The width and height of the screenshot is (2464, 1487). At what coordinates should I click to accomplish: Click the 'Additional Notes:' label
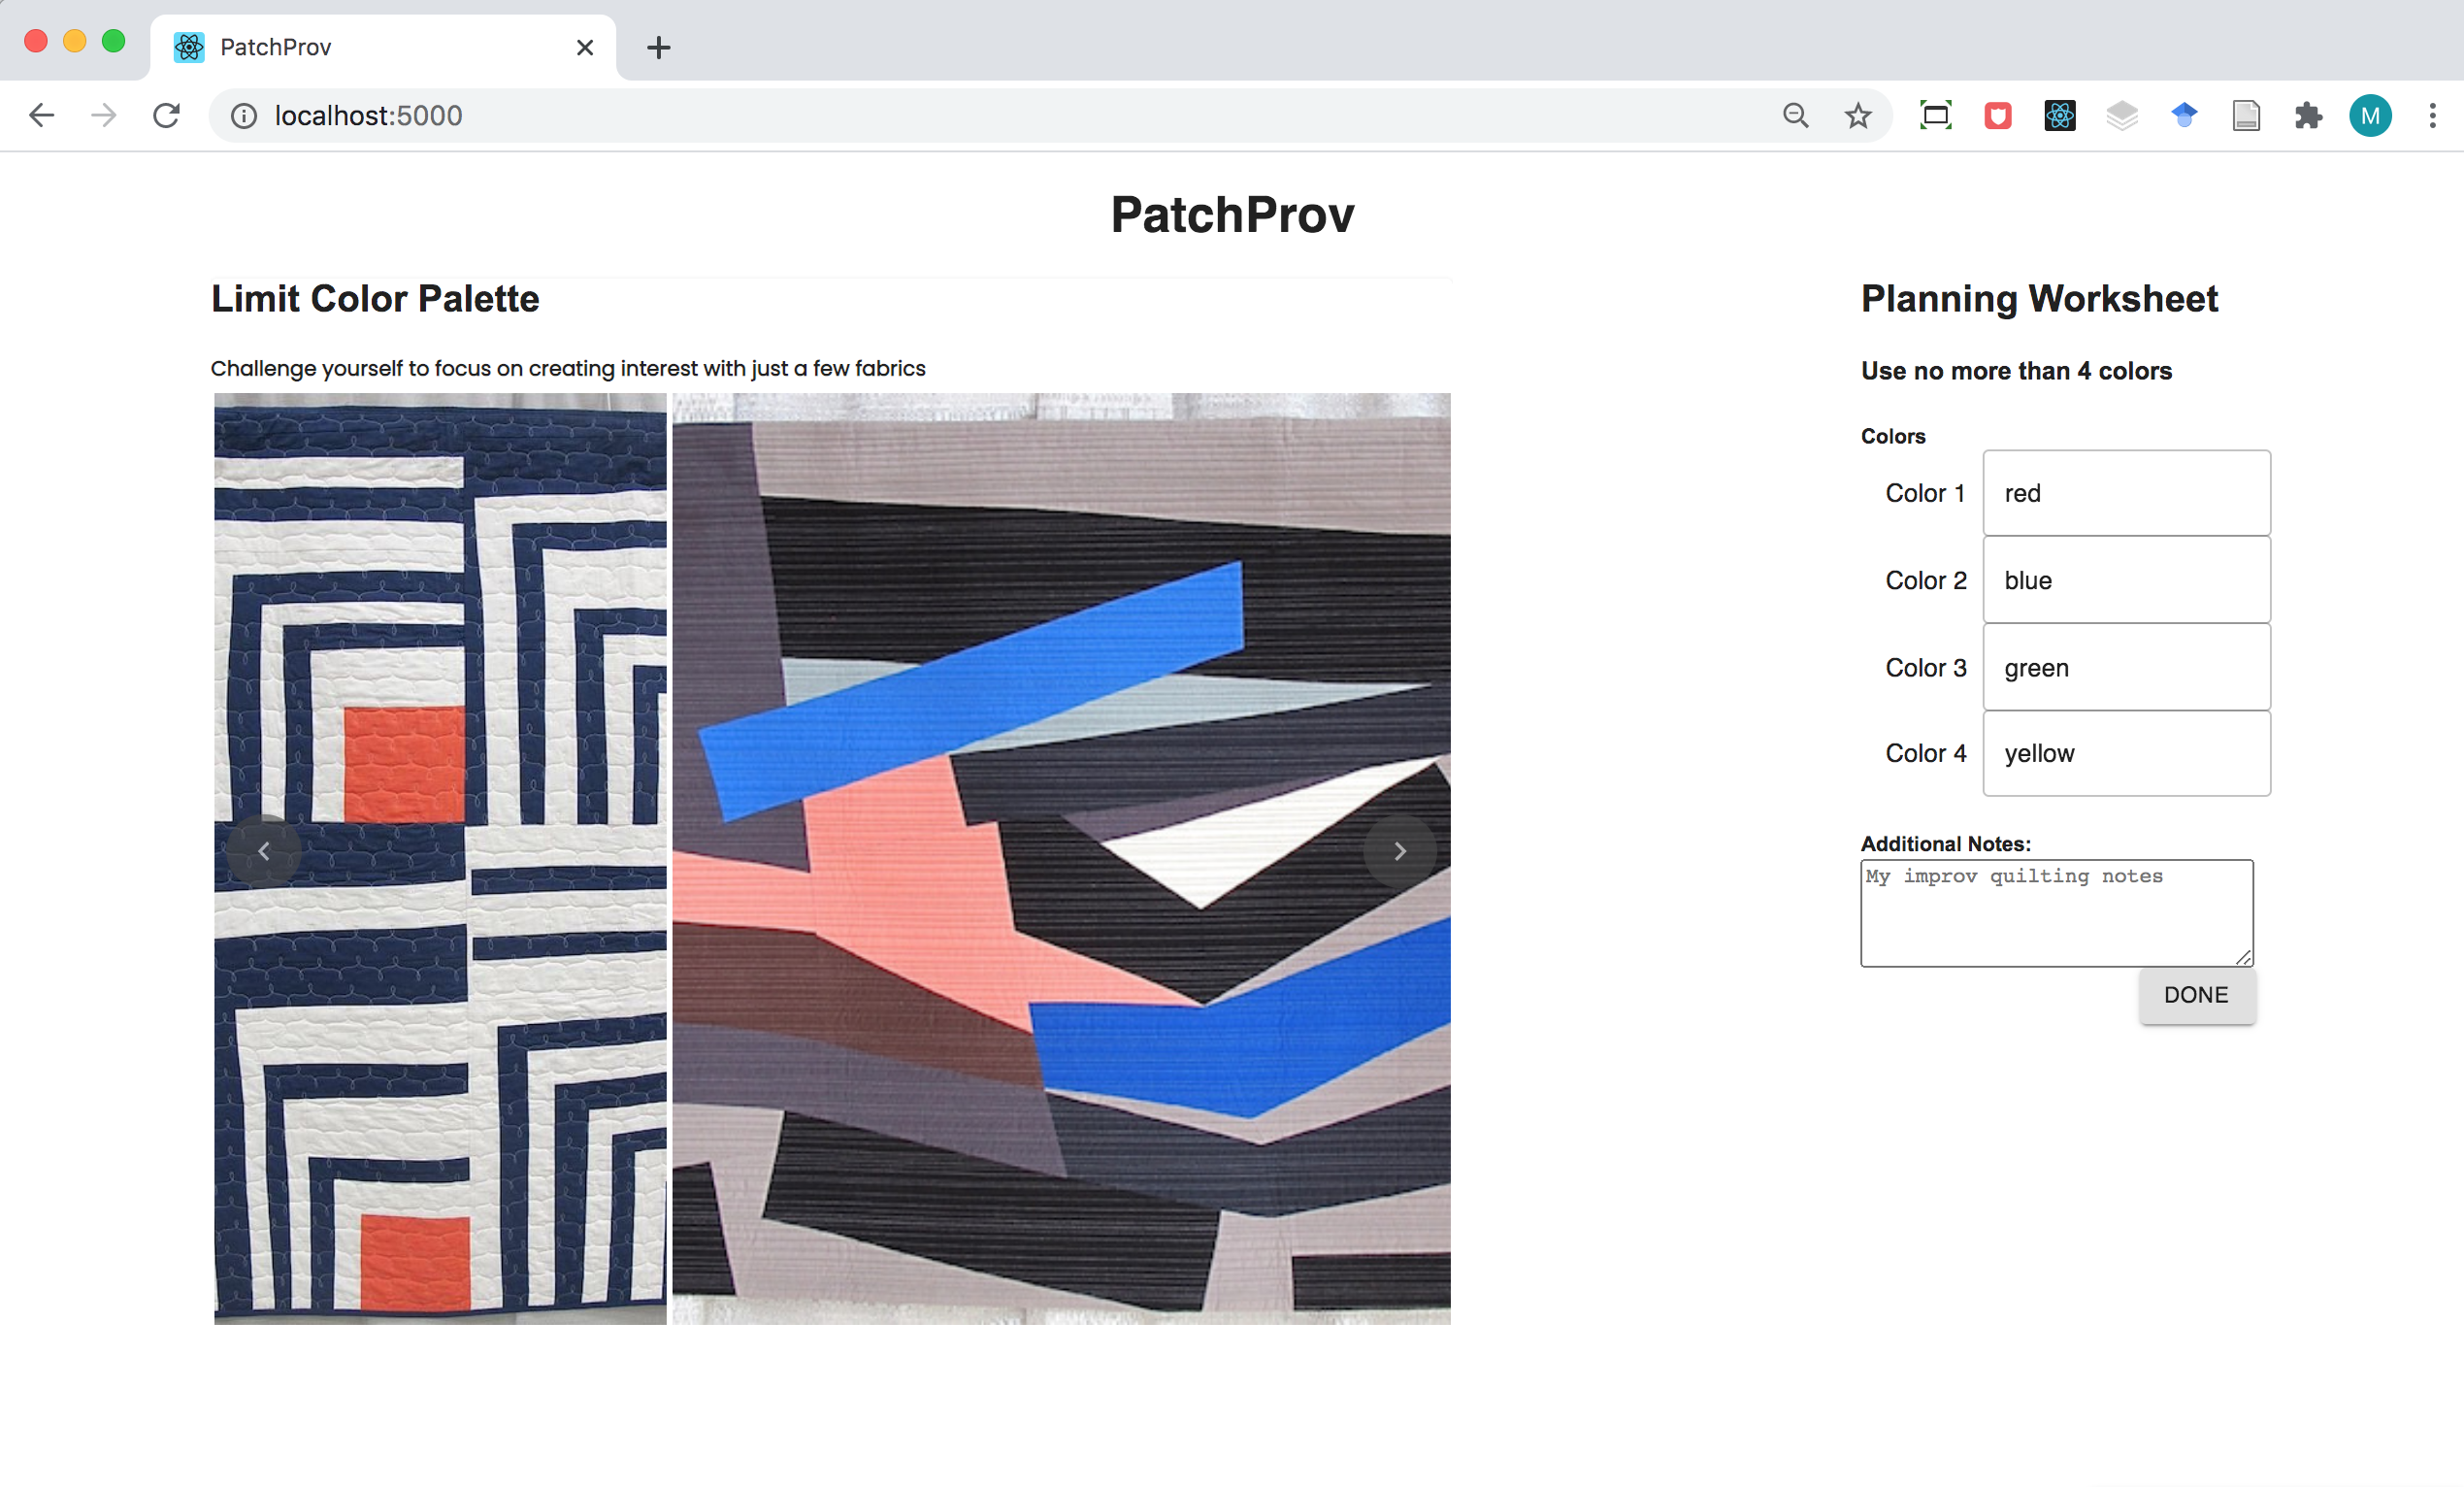coord(1945,844)
